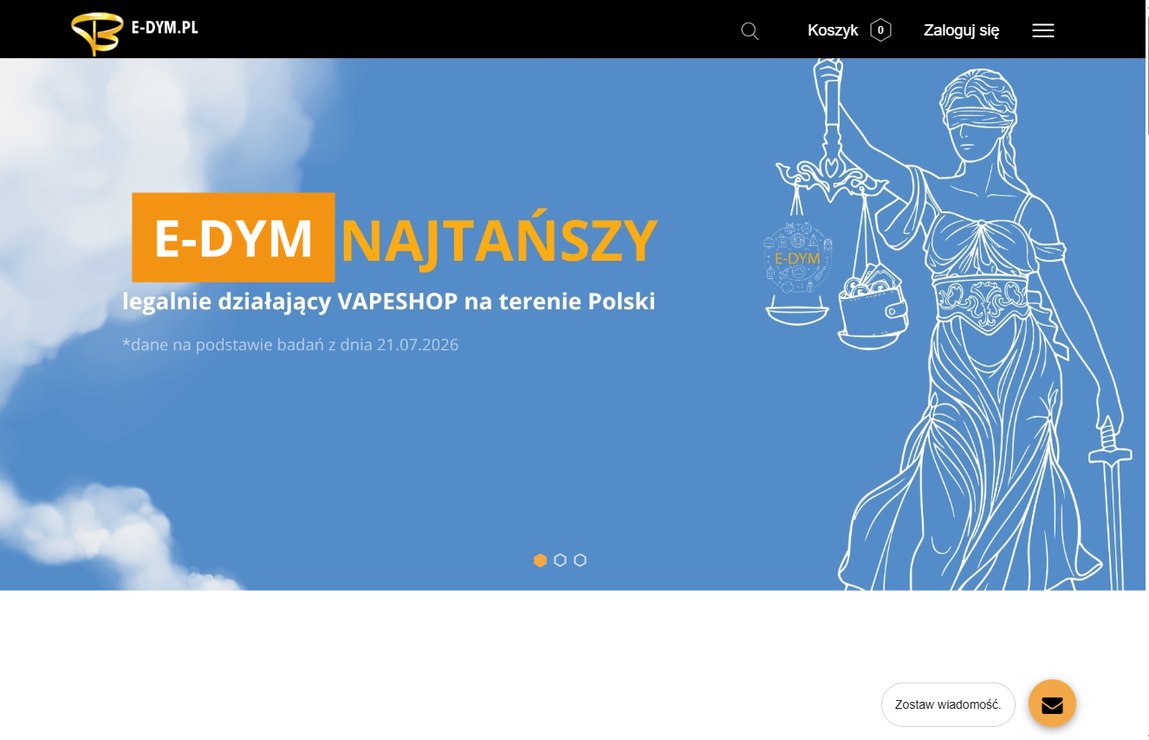The height and width of the screenshot is (740, 1149).
Task: Click the E-DYM NAJTAŃSZY banner heading
Action: click(394, 237)
